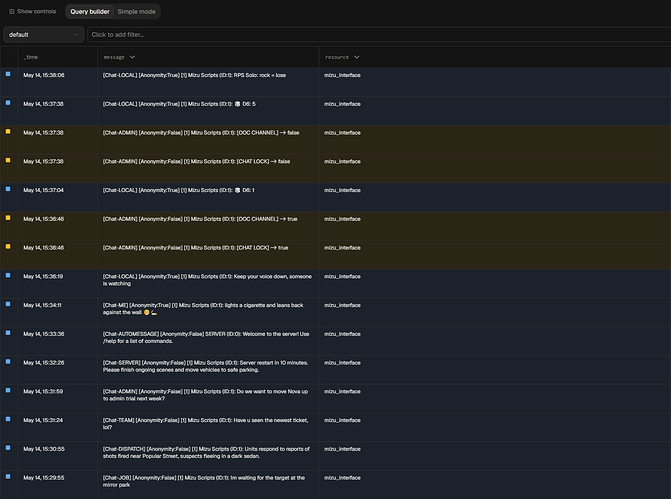Open the default dataset dropdown
This screenshot has height=499, width=671.
[43, 35]
